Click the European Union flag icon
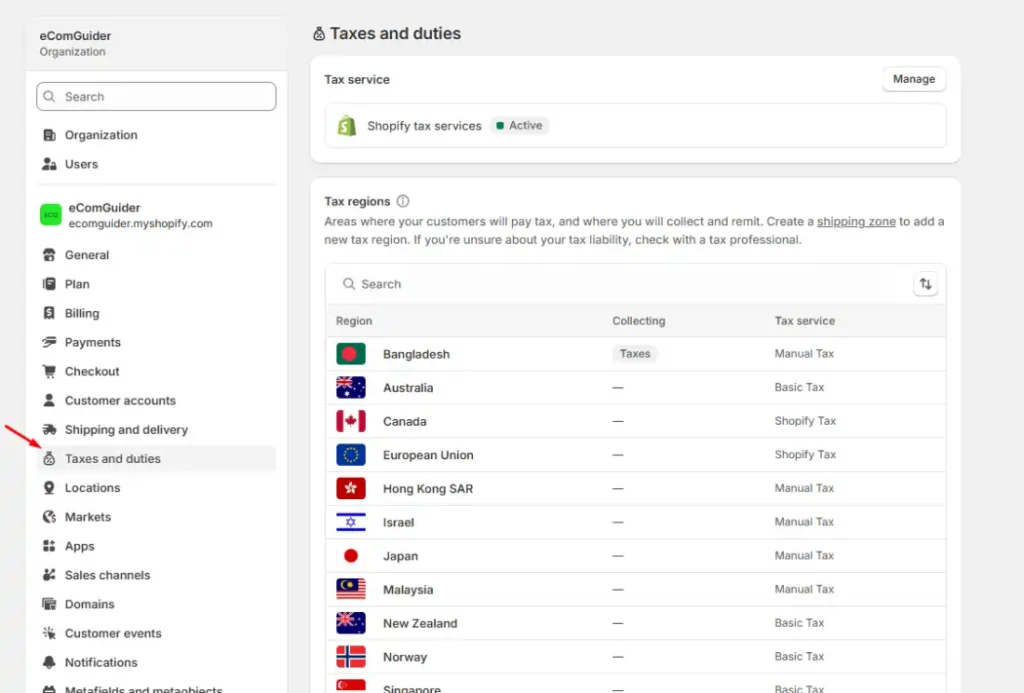This screenshot has width=1024, height=693. coord(351,455)
